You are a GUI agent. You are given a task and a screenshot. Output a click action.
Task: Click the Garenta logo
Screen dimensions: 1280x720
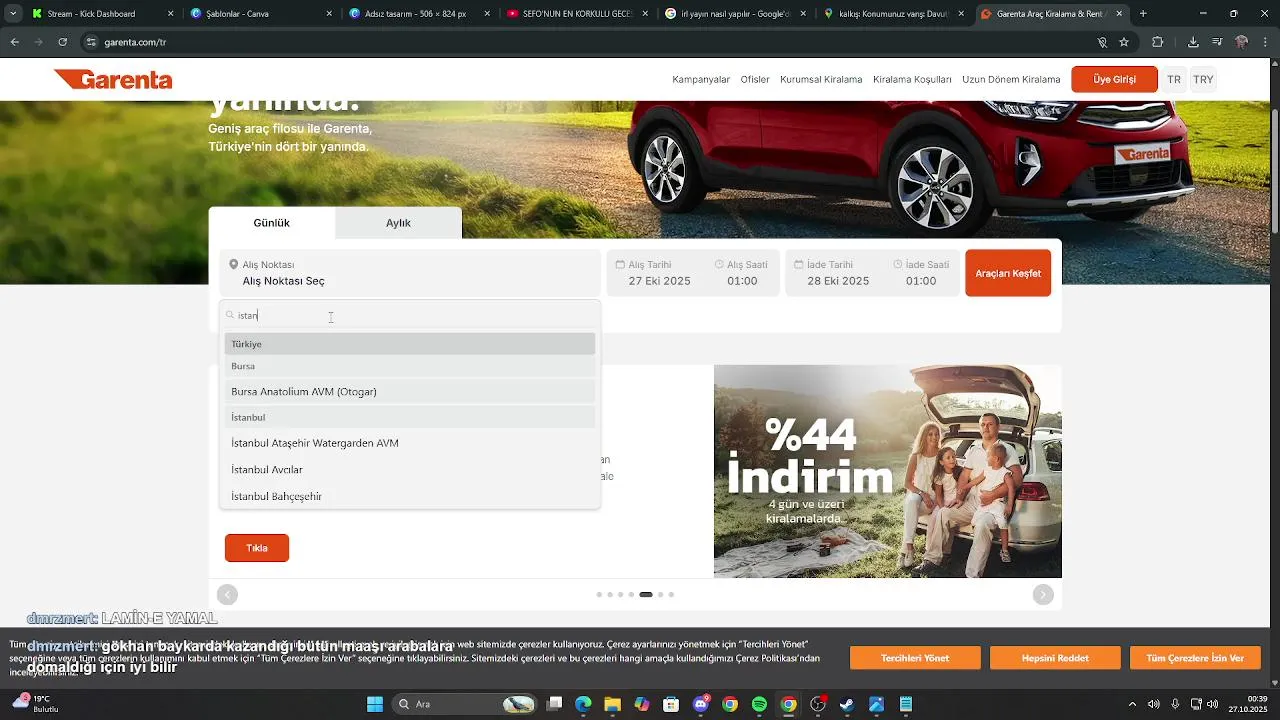click(113, 79)
